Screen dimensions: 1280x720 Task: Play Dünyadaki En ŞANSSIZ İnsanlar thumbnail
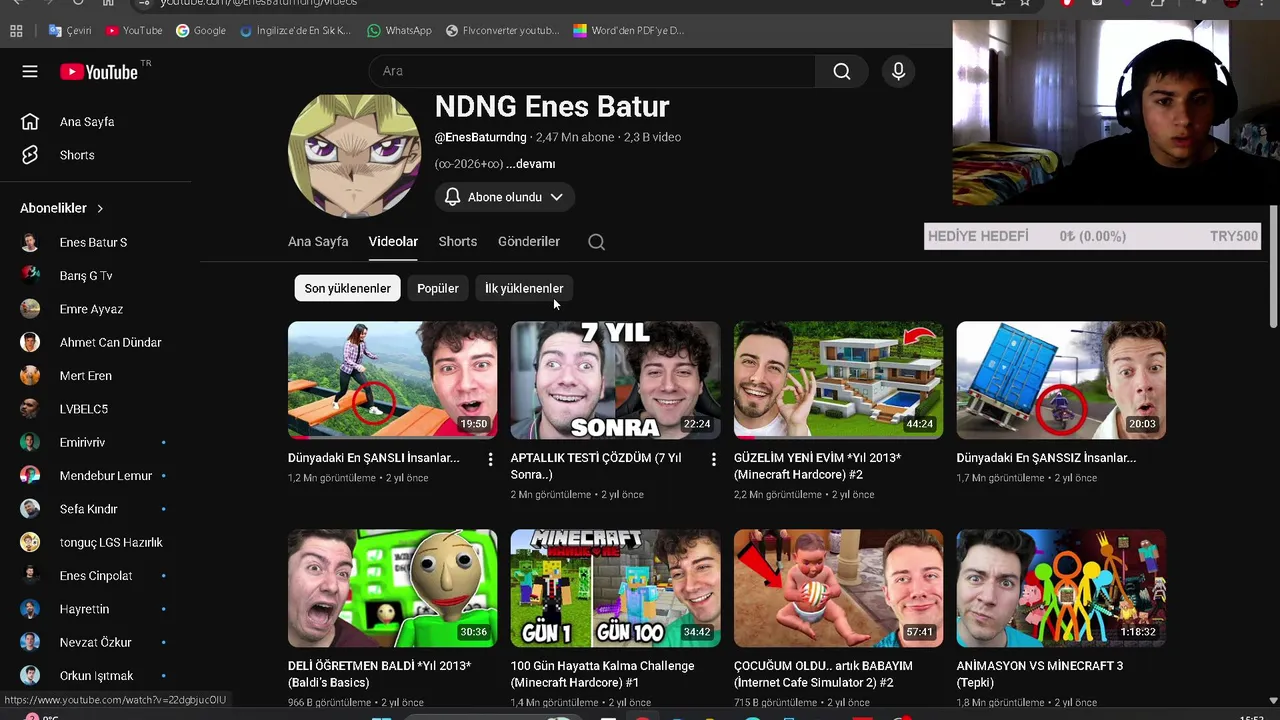[x=1061, y=380]
